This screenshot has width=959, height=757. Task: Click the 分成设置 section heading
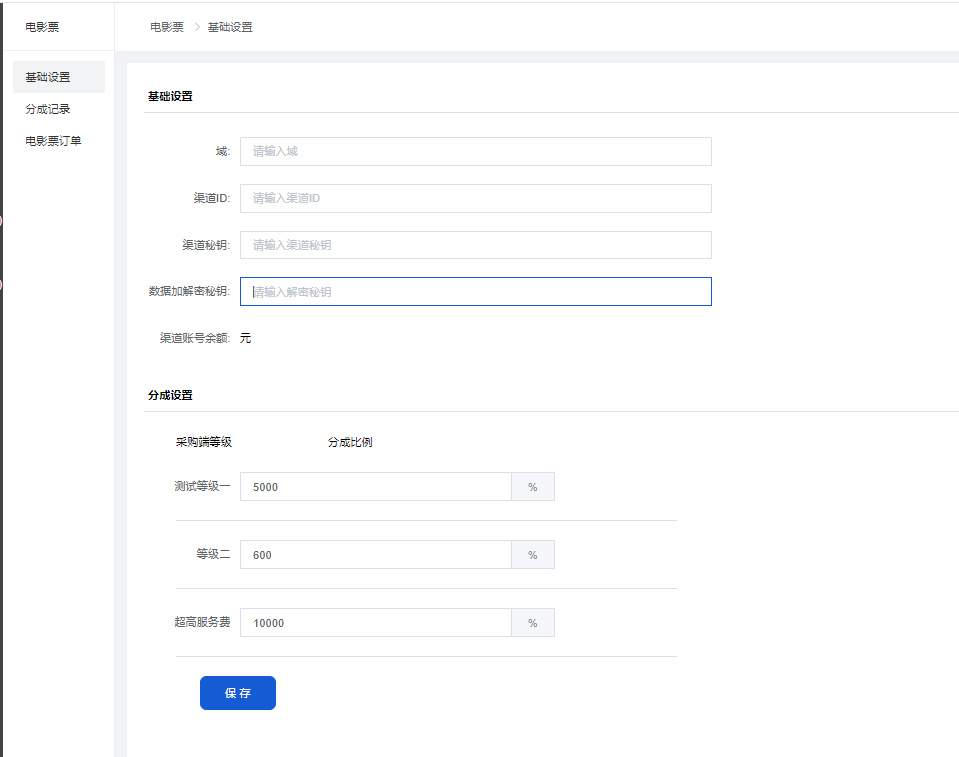(x=170, y=395)
